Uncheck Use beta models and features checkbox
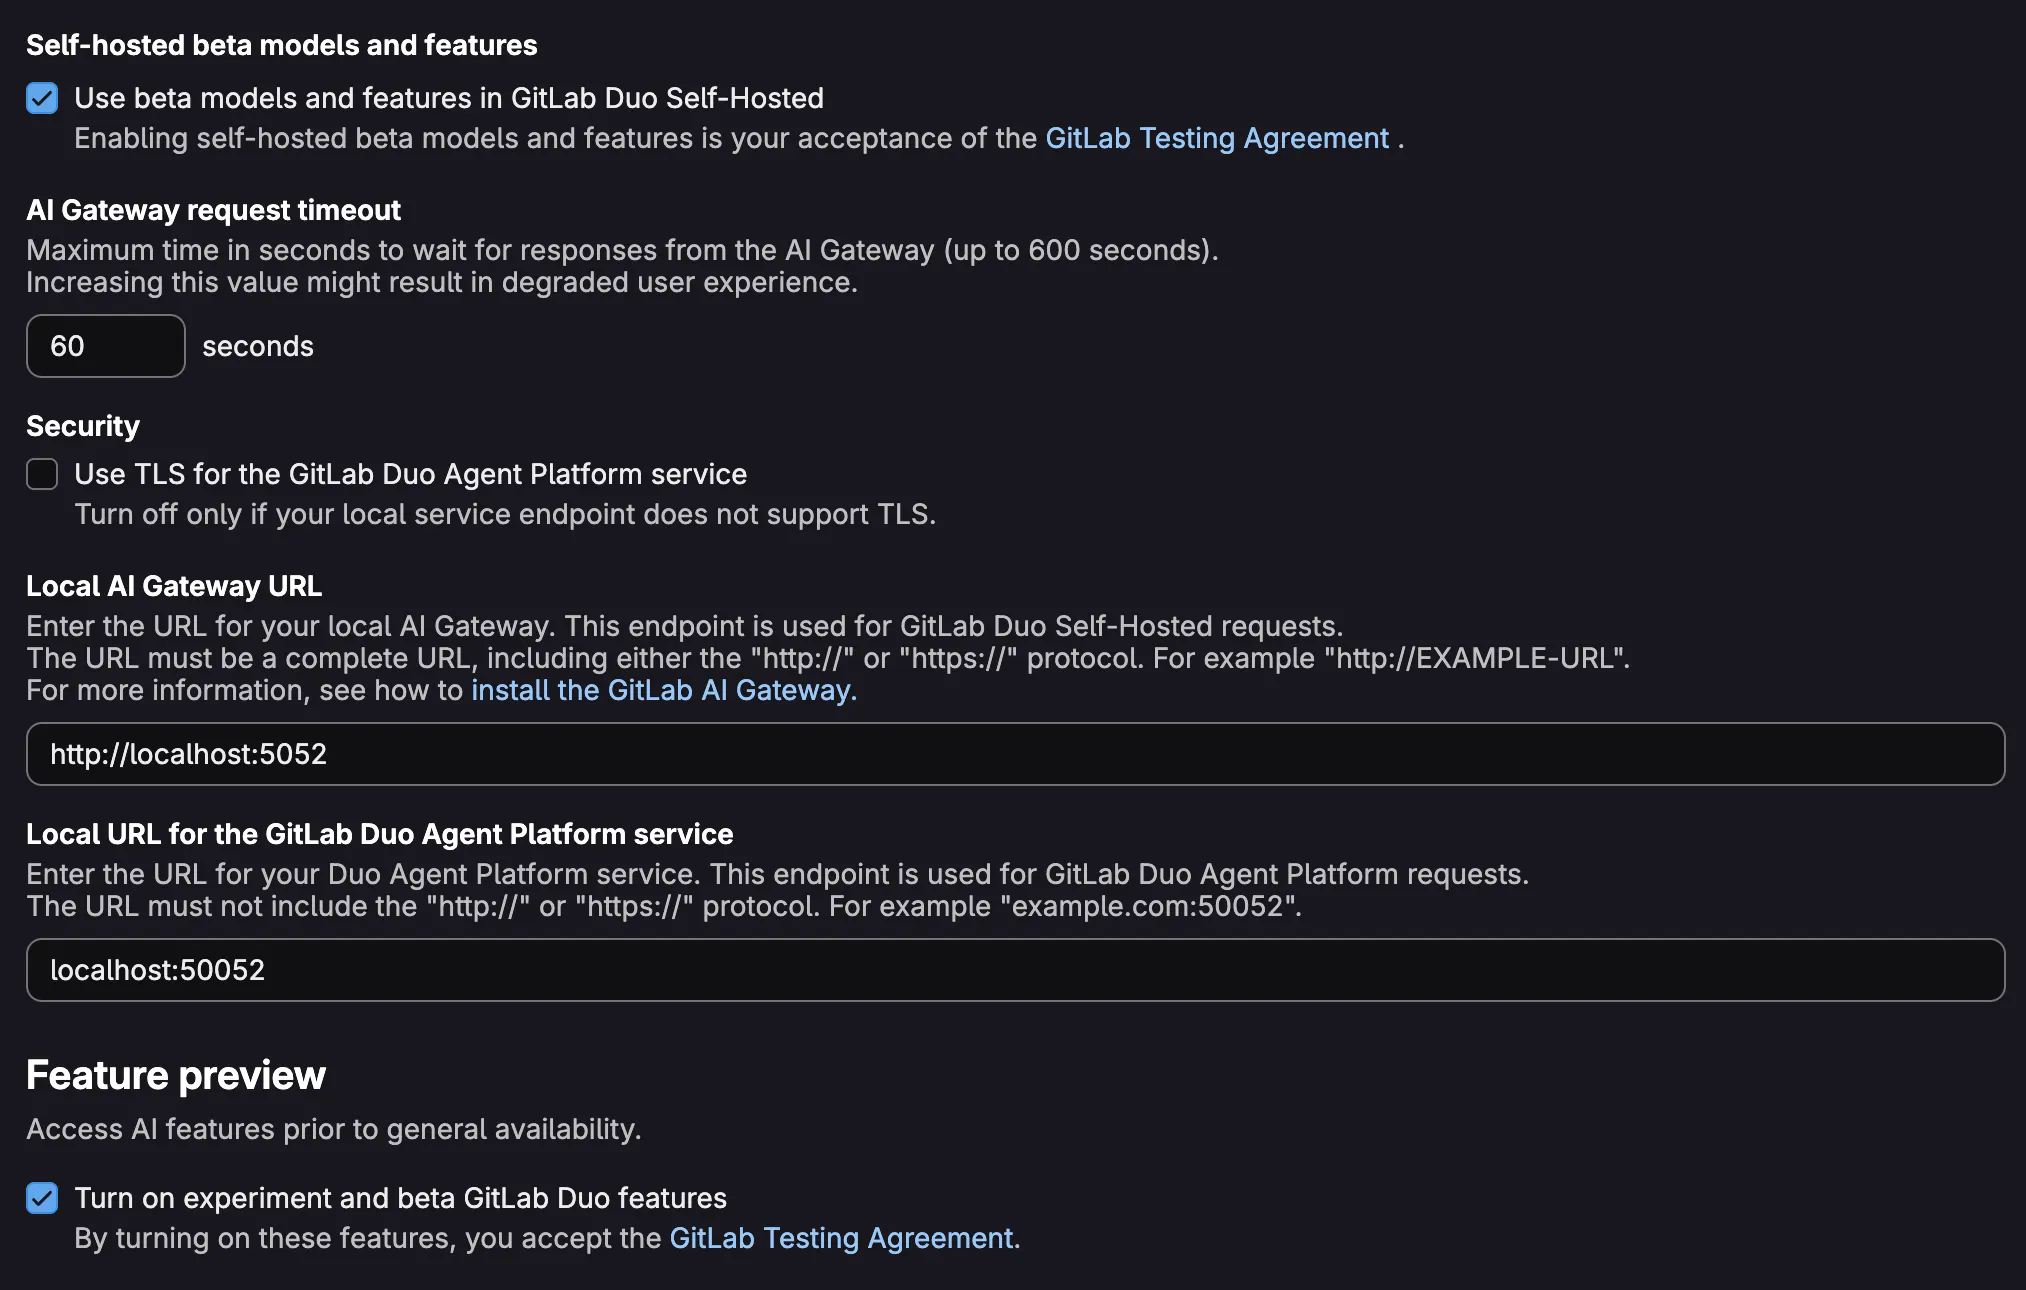This screenshot has width=2026, height=1290. point(42,98)
